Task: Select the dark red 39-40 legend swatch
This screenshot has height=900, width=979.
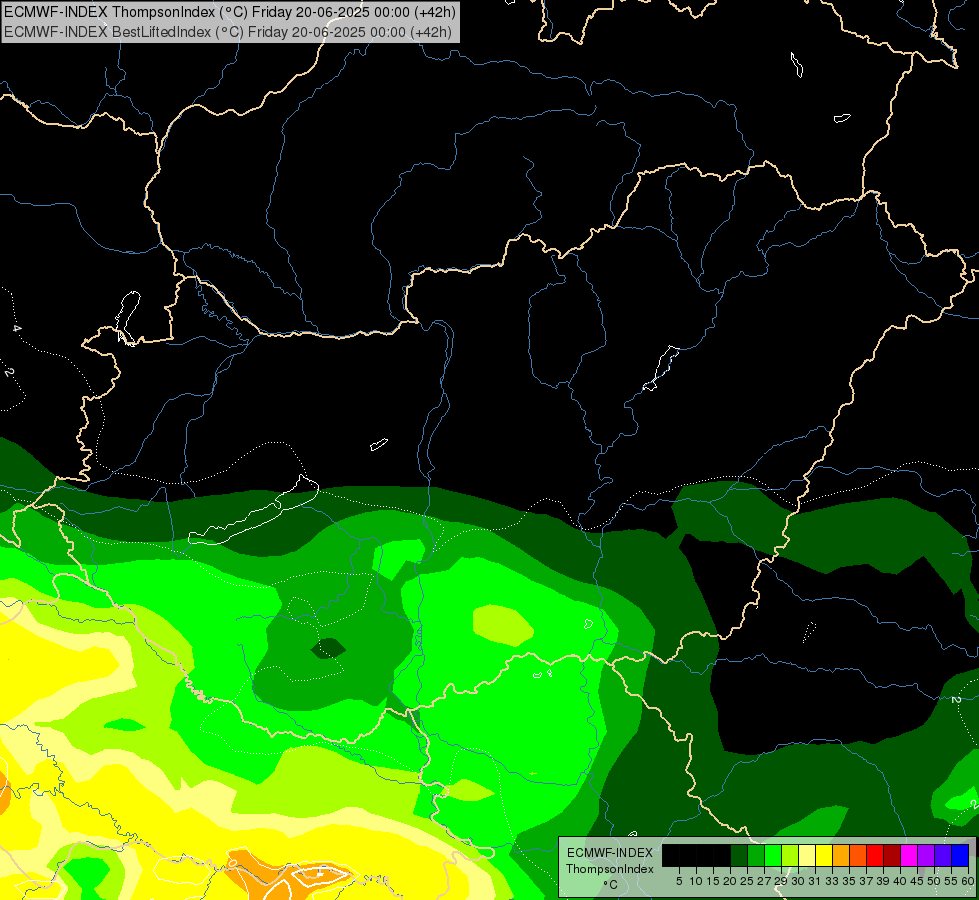Action: tap(892, 855)
